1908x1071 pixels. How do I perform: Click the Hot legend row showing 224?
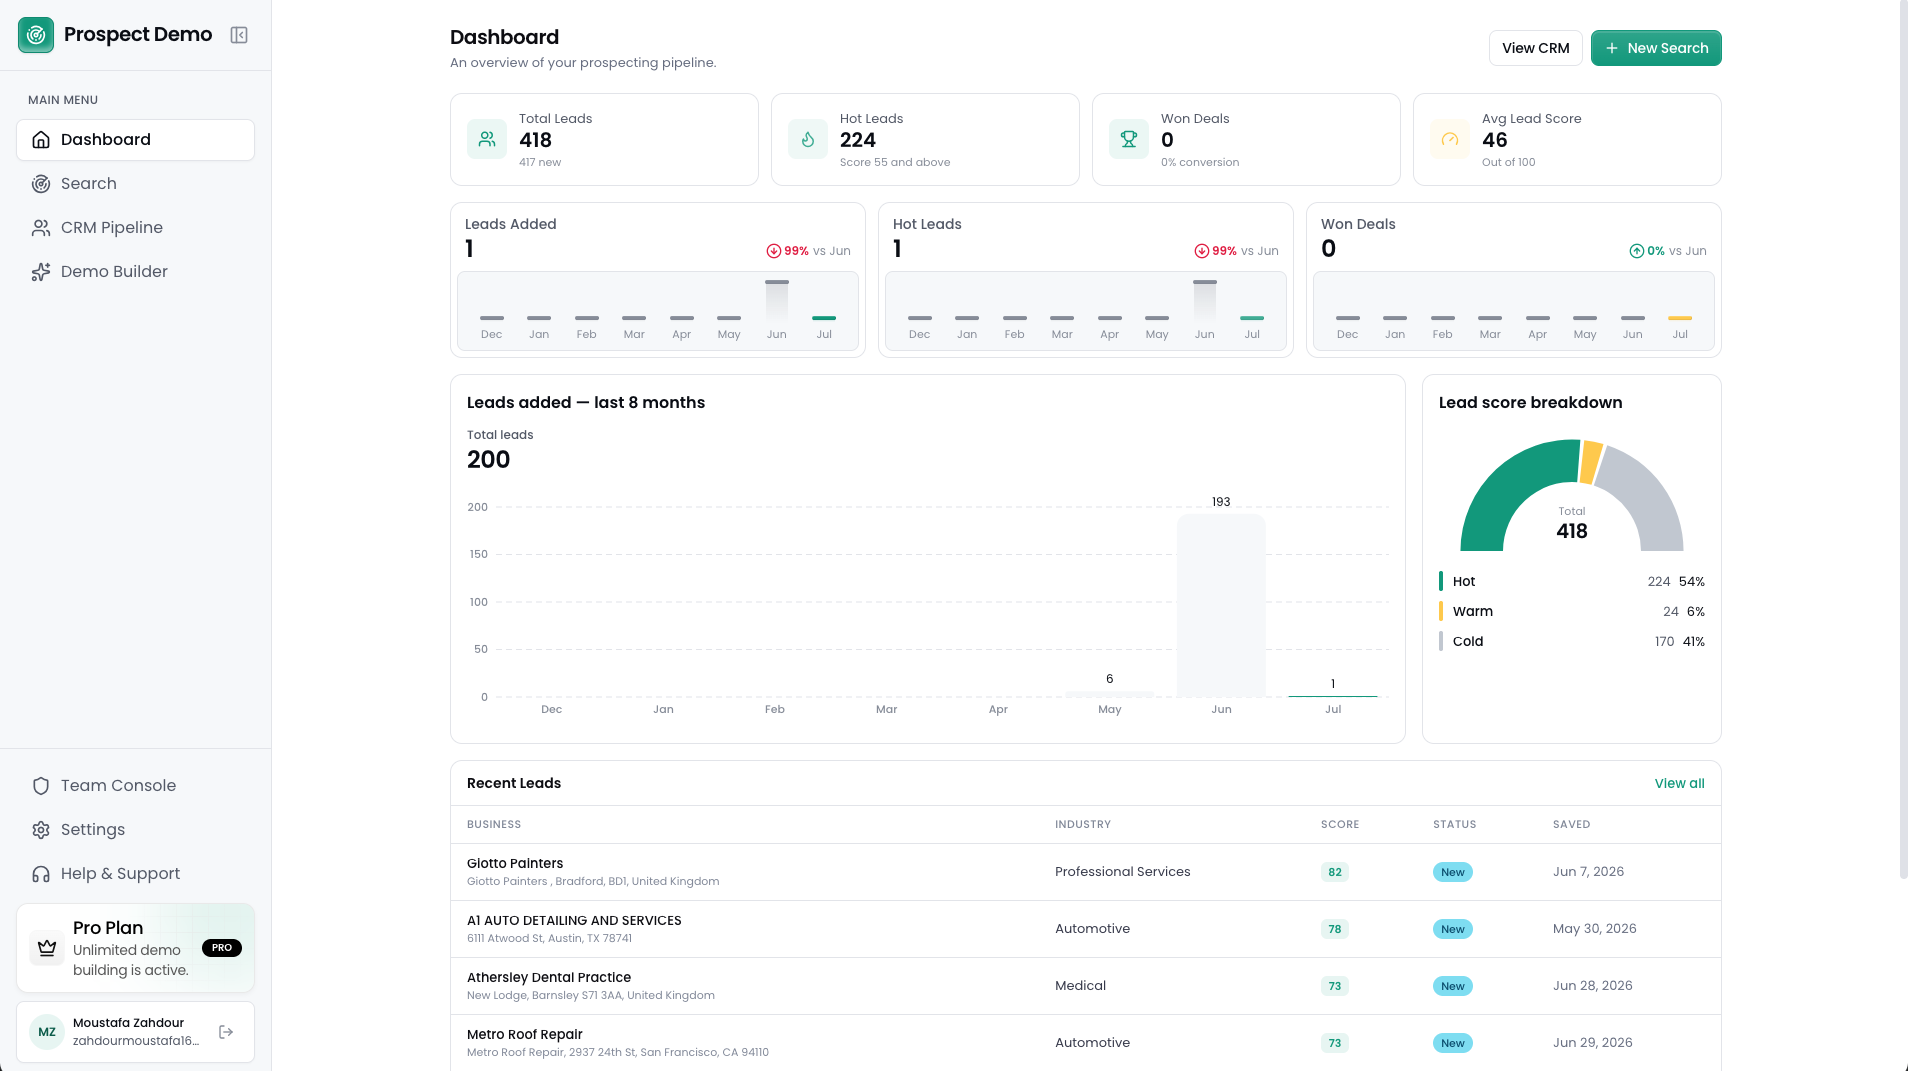click(x=1571, y=581)
